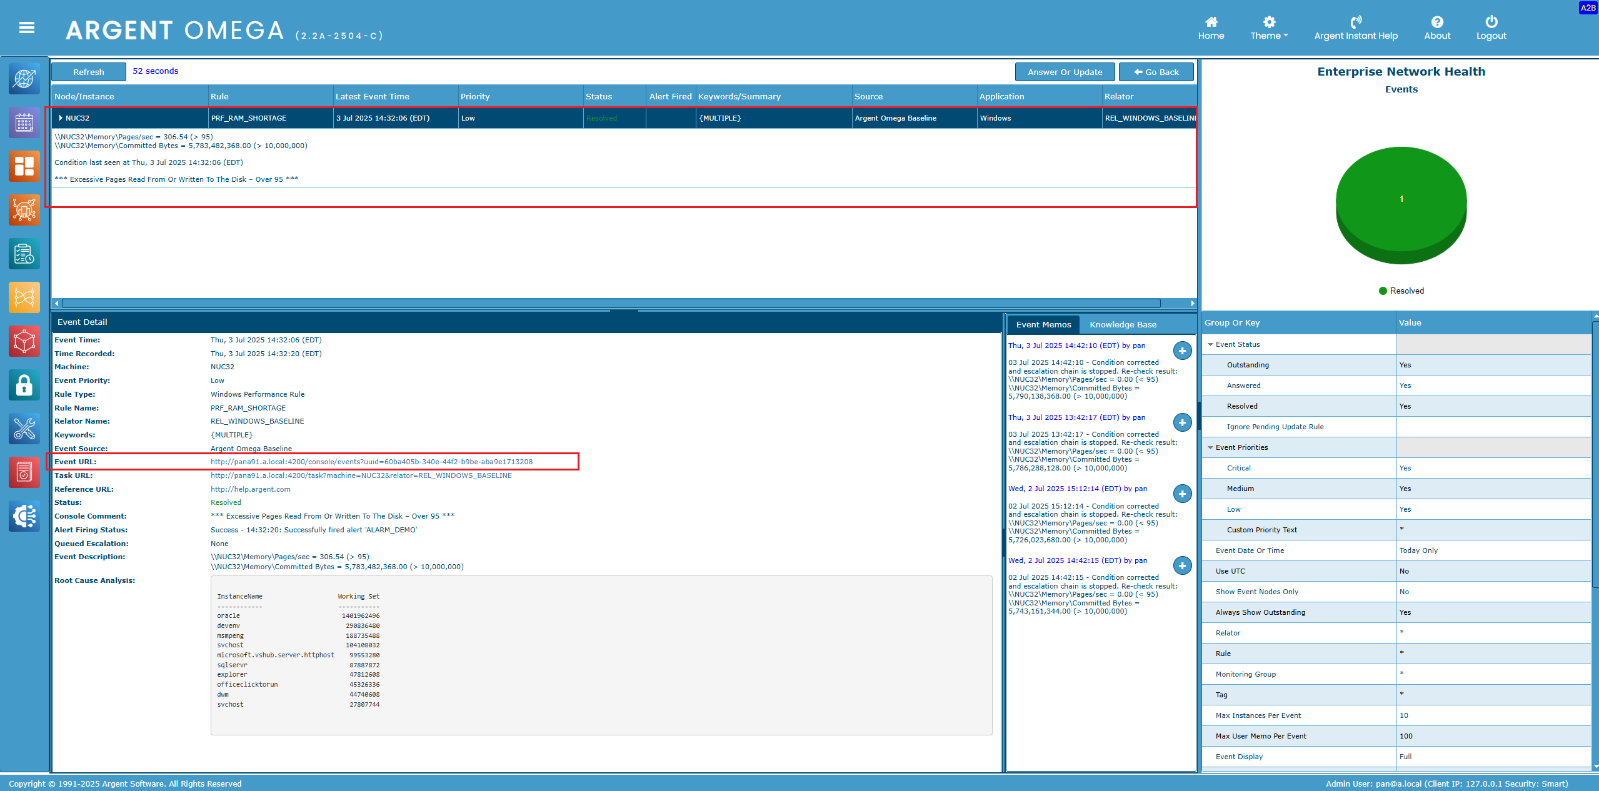The image size is (1599, 791).
Task: Click the Answer Or Update button
Action: (x=1064, y=72)
